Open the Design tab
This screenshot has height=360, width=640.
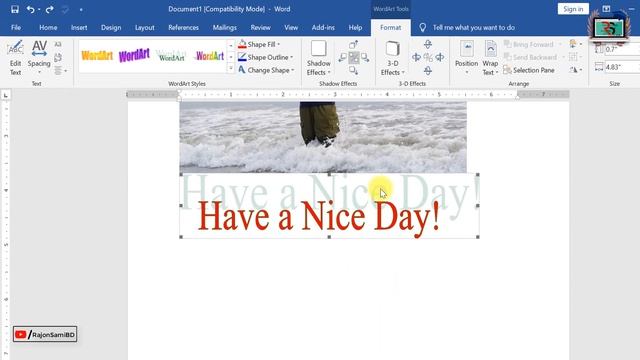pos(111,27)
